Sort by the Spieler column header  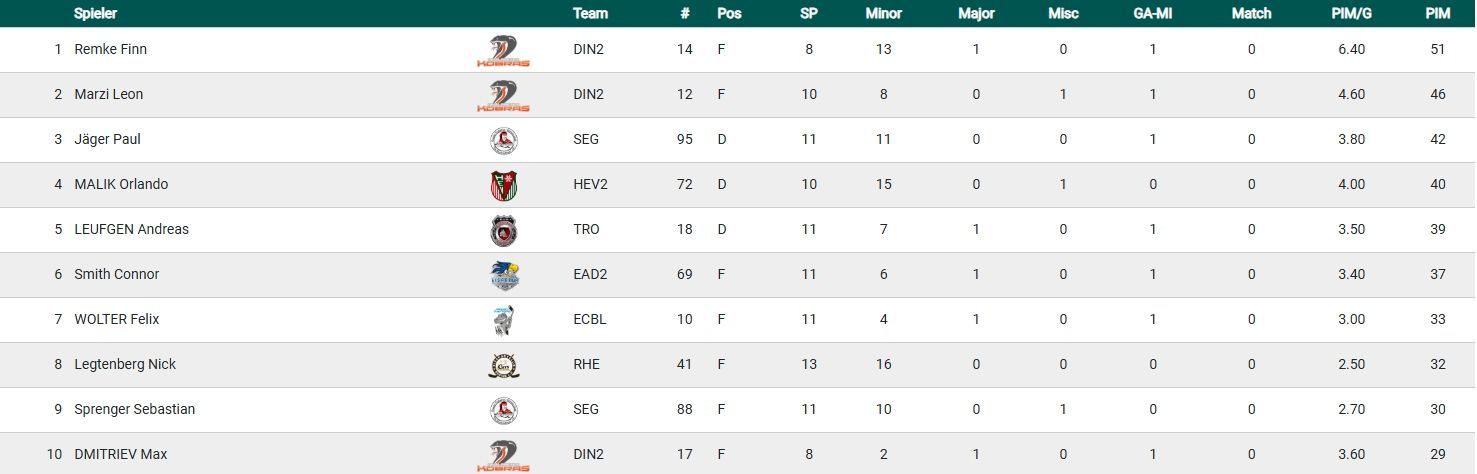click(95, 14)
